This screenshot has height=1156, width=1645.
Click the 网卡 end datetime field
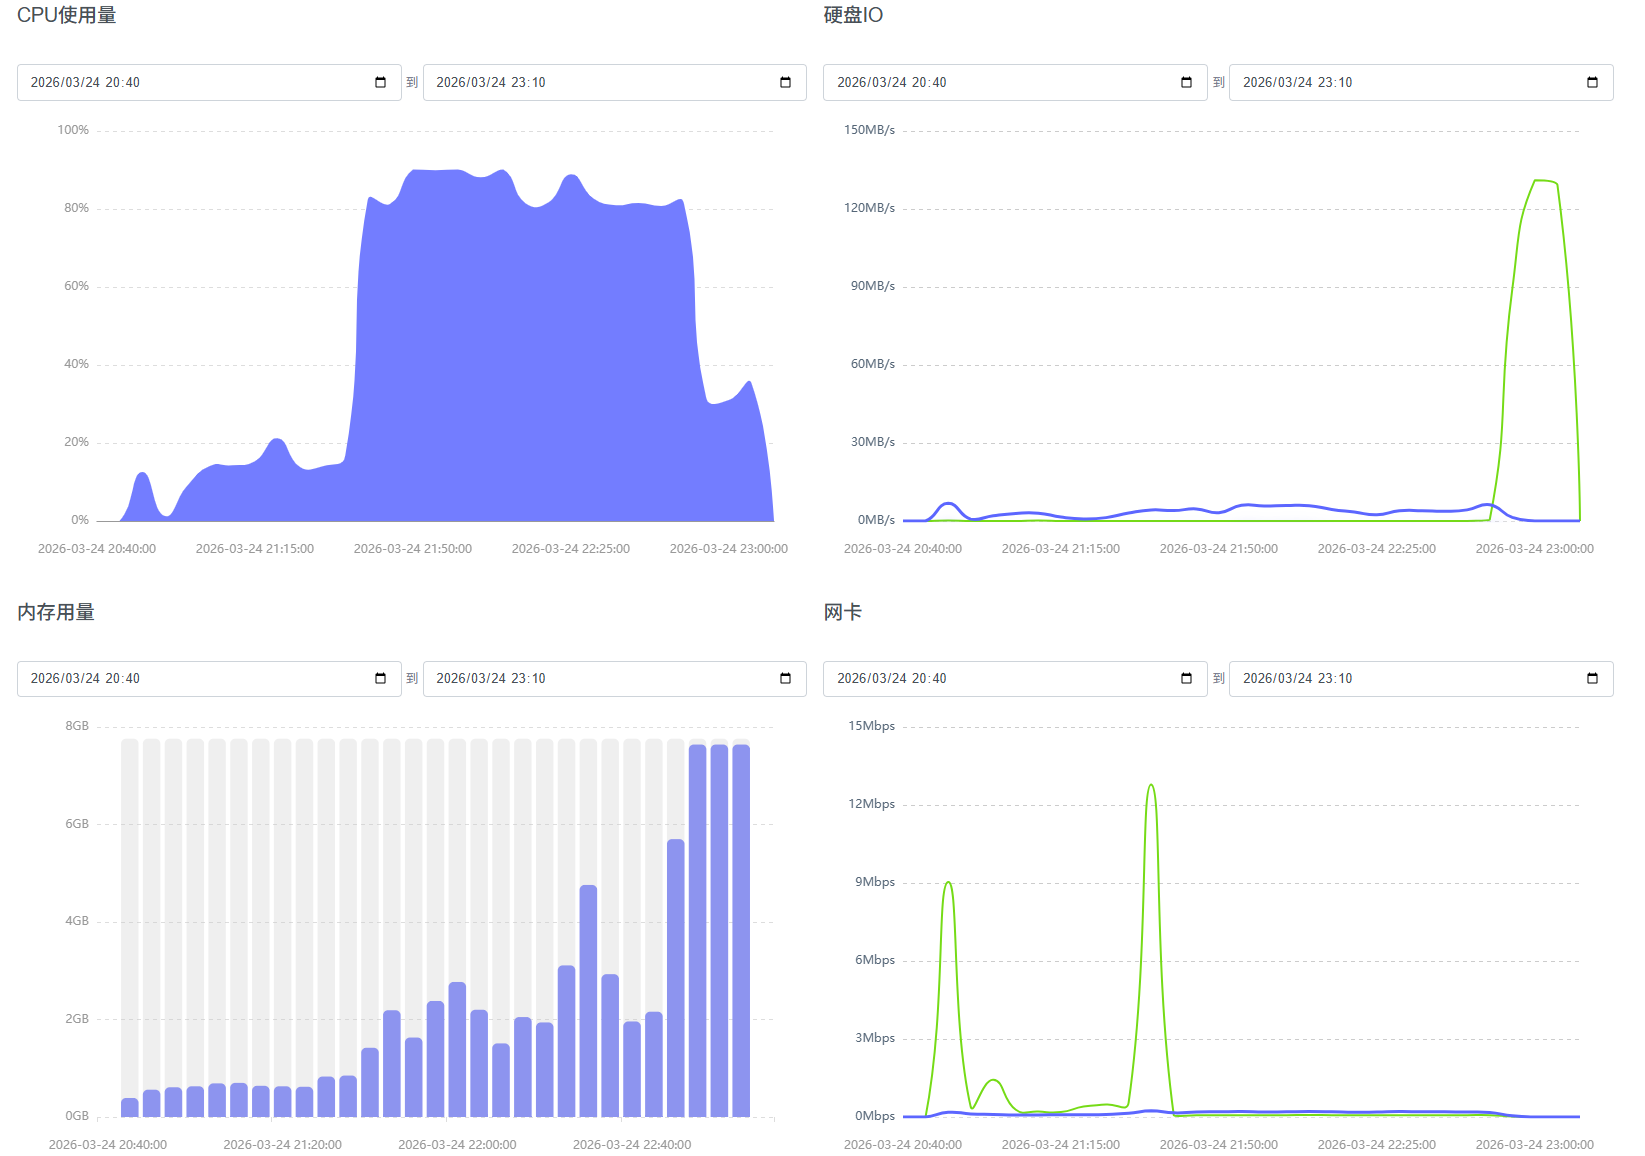(x=1421, y=679)
